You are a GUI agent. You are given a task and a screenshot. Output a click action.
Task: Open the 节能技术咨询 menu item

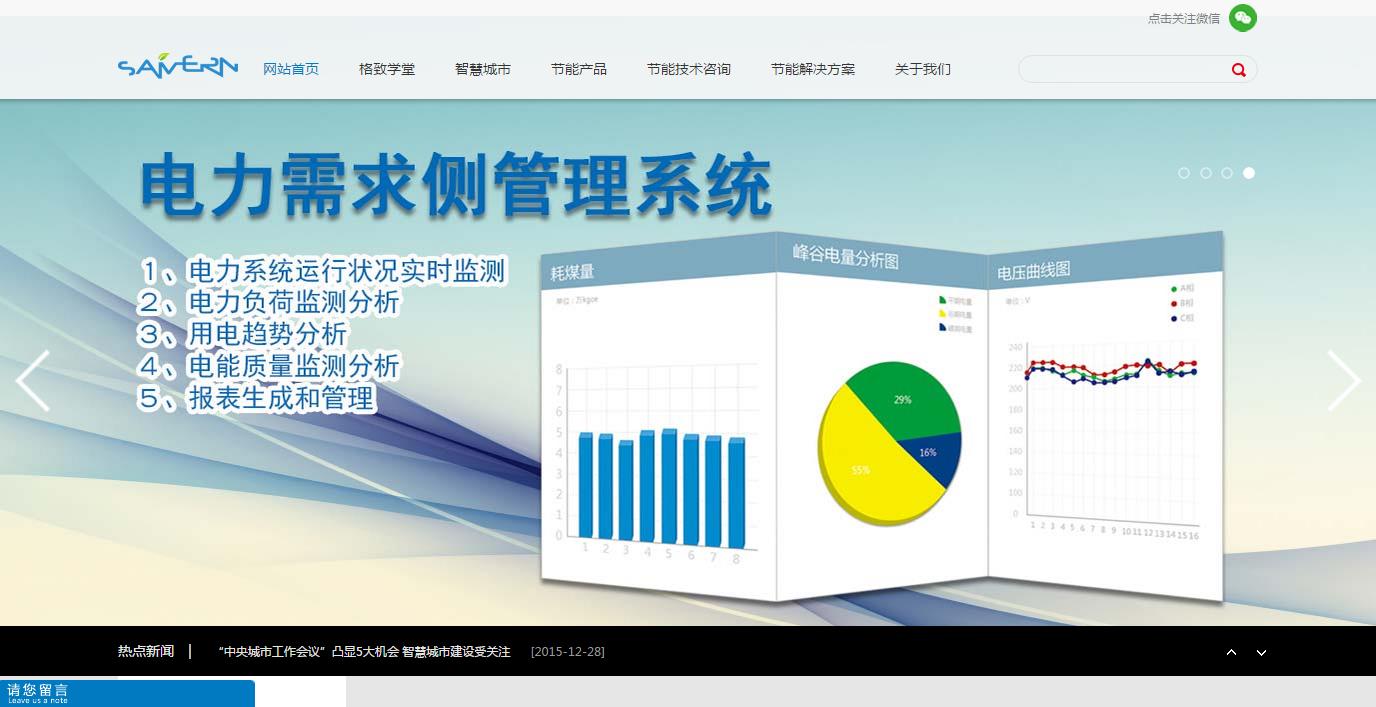689,69
